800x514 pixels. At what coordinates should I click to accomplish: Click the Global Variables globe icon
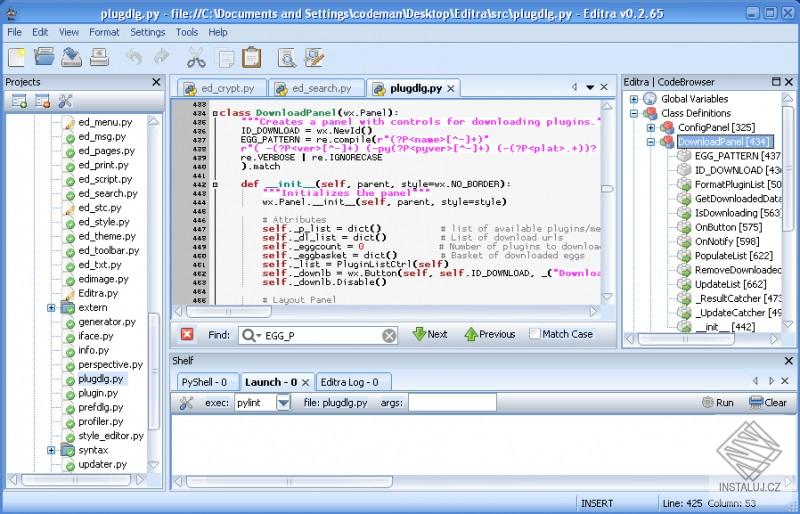click(x=650, y=99)
